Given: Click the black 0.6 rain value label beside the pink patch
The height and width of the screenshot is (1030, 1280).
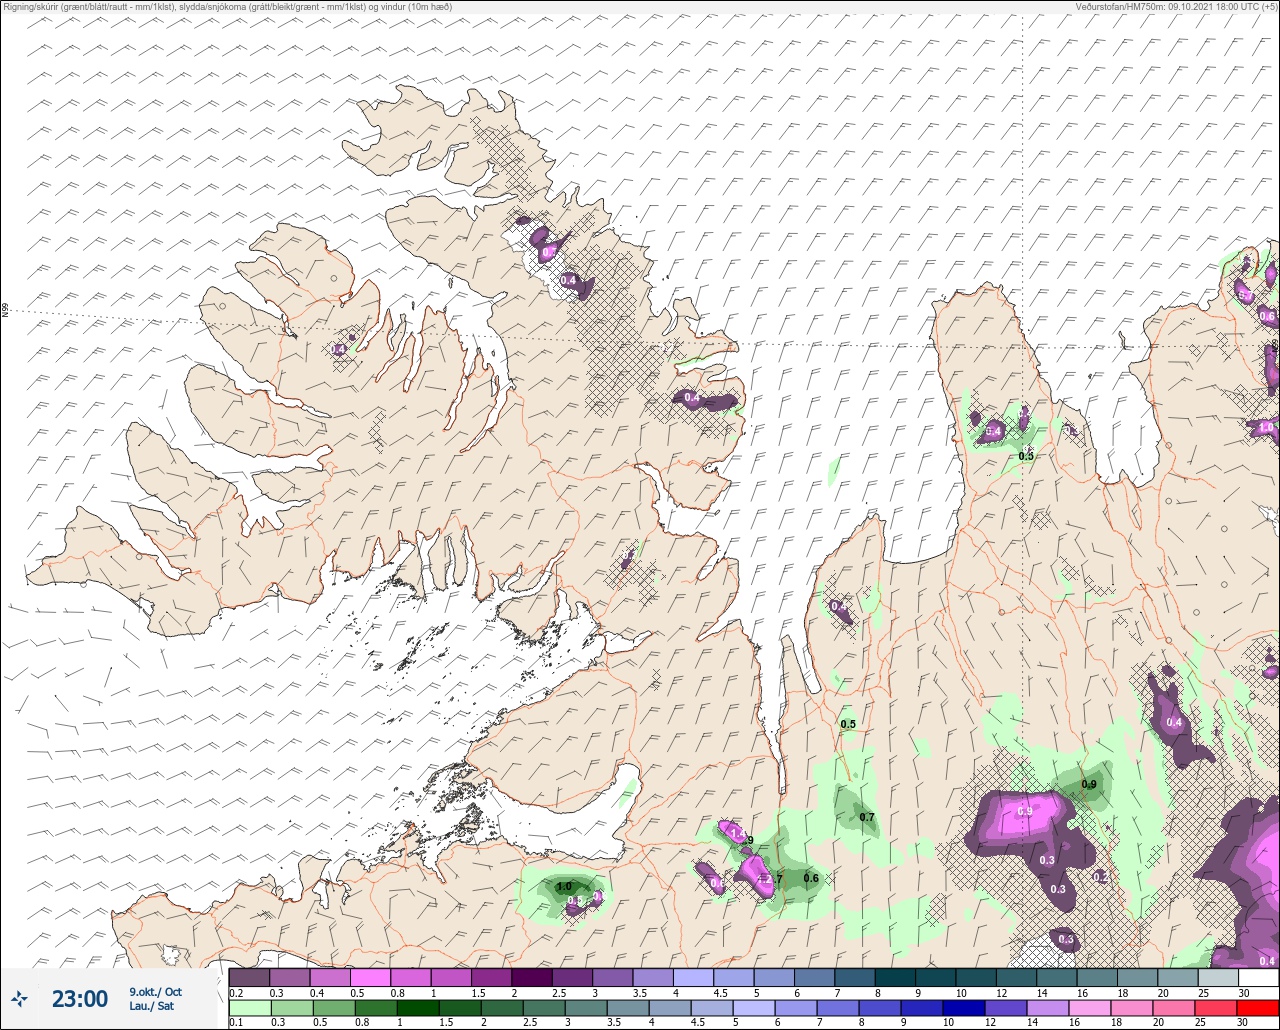Looking at the screenshot, I should [x=811, y=878].
